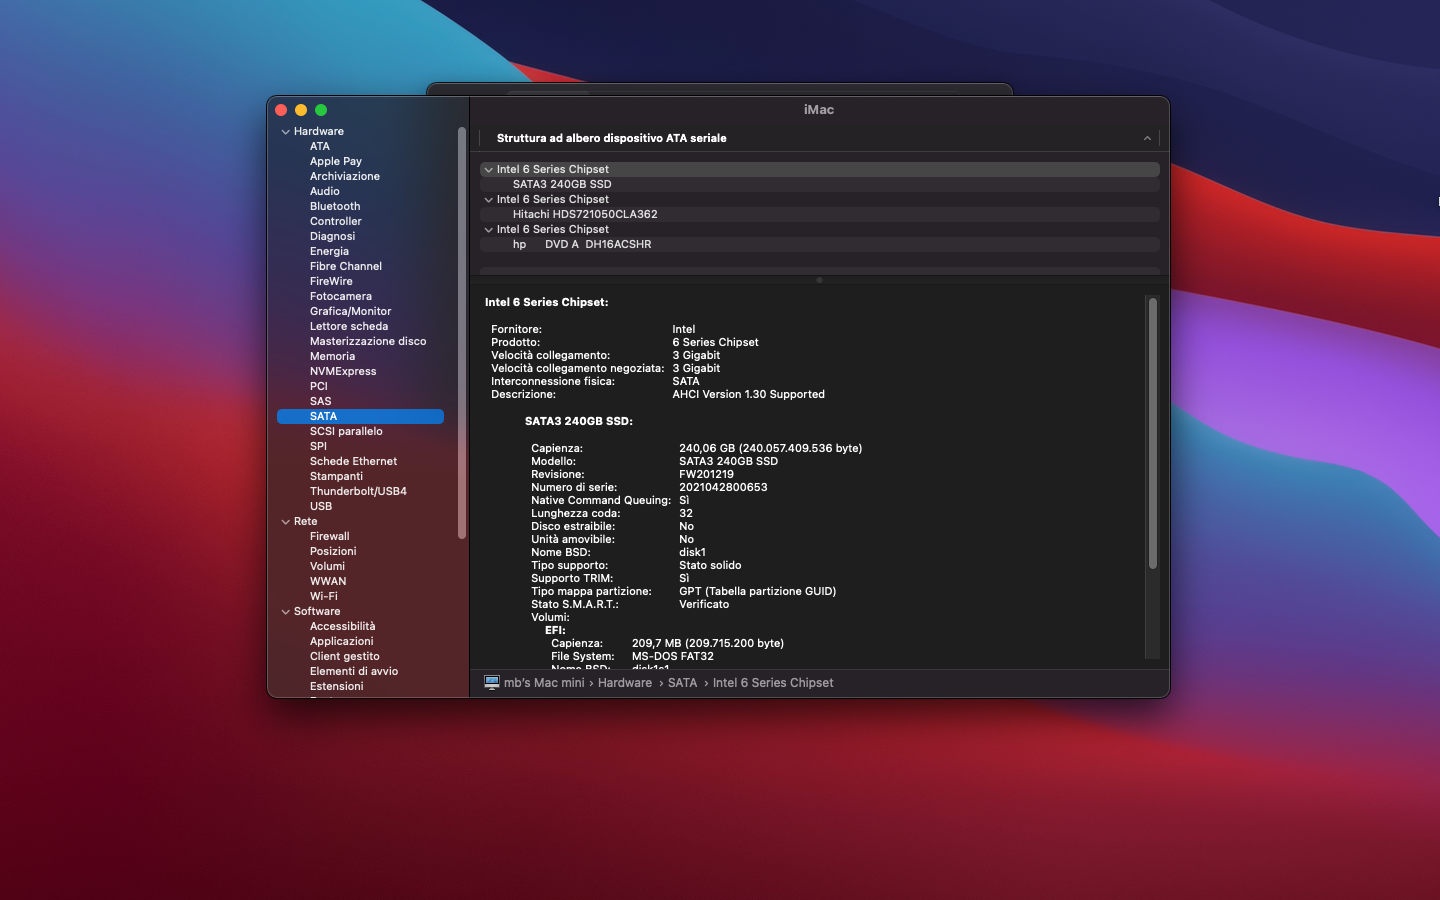1440x900 pixels.
Task: Toggle sort chevron in ATA tree header
Action: pos(1147,138)
